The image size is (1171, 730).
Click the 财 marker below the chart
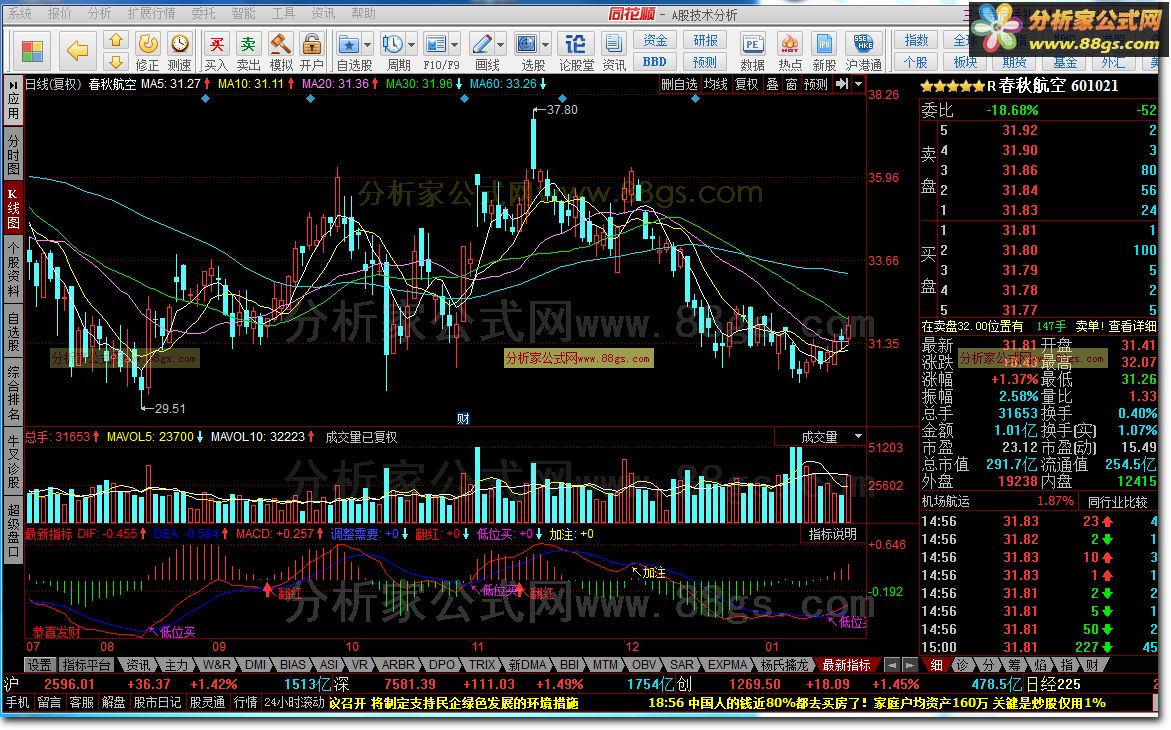click(463, 418)
